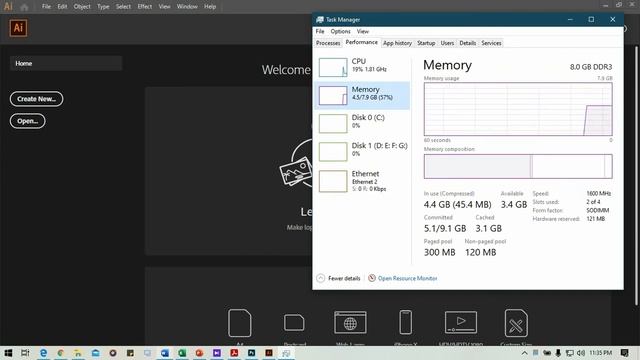The image size is (640, 360).
Task: Select the iPhone X preset icon
Action: [405, 322]
